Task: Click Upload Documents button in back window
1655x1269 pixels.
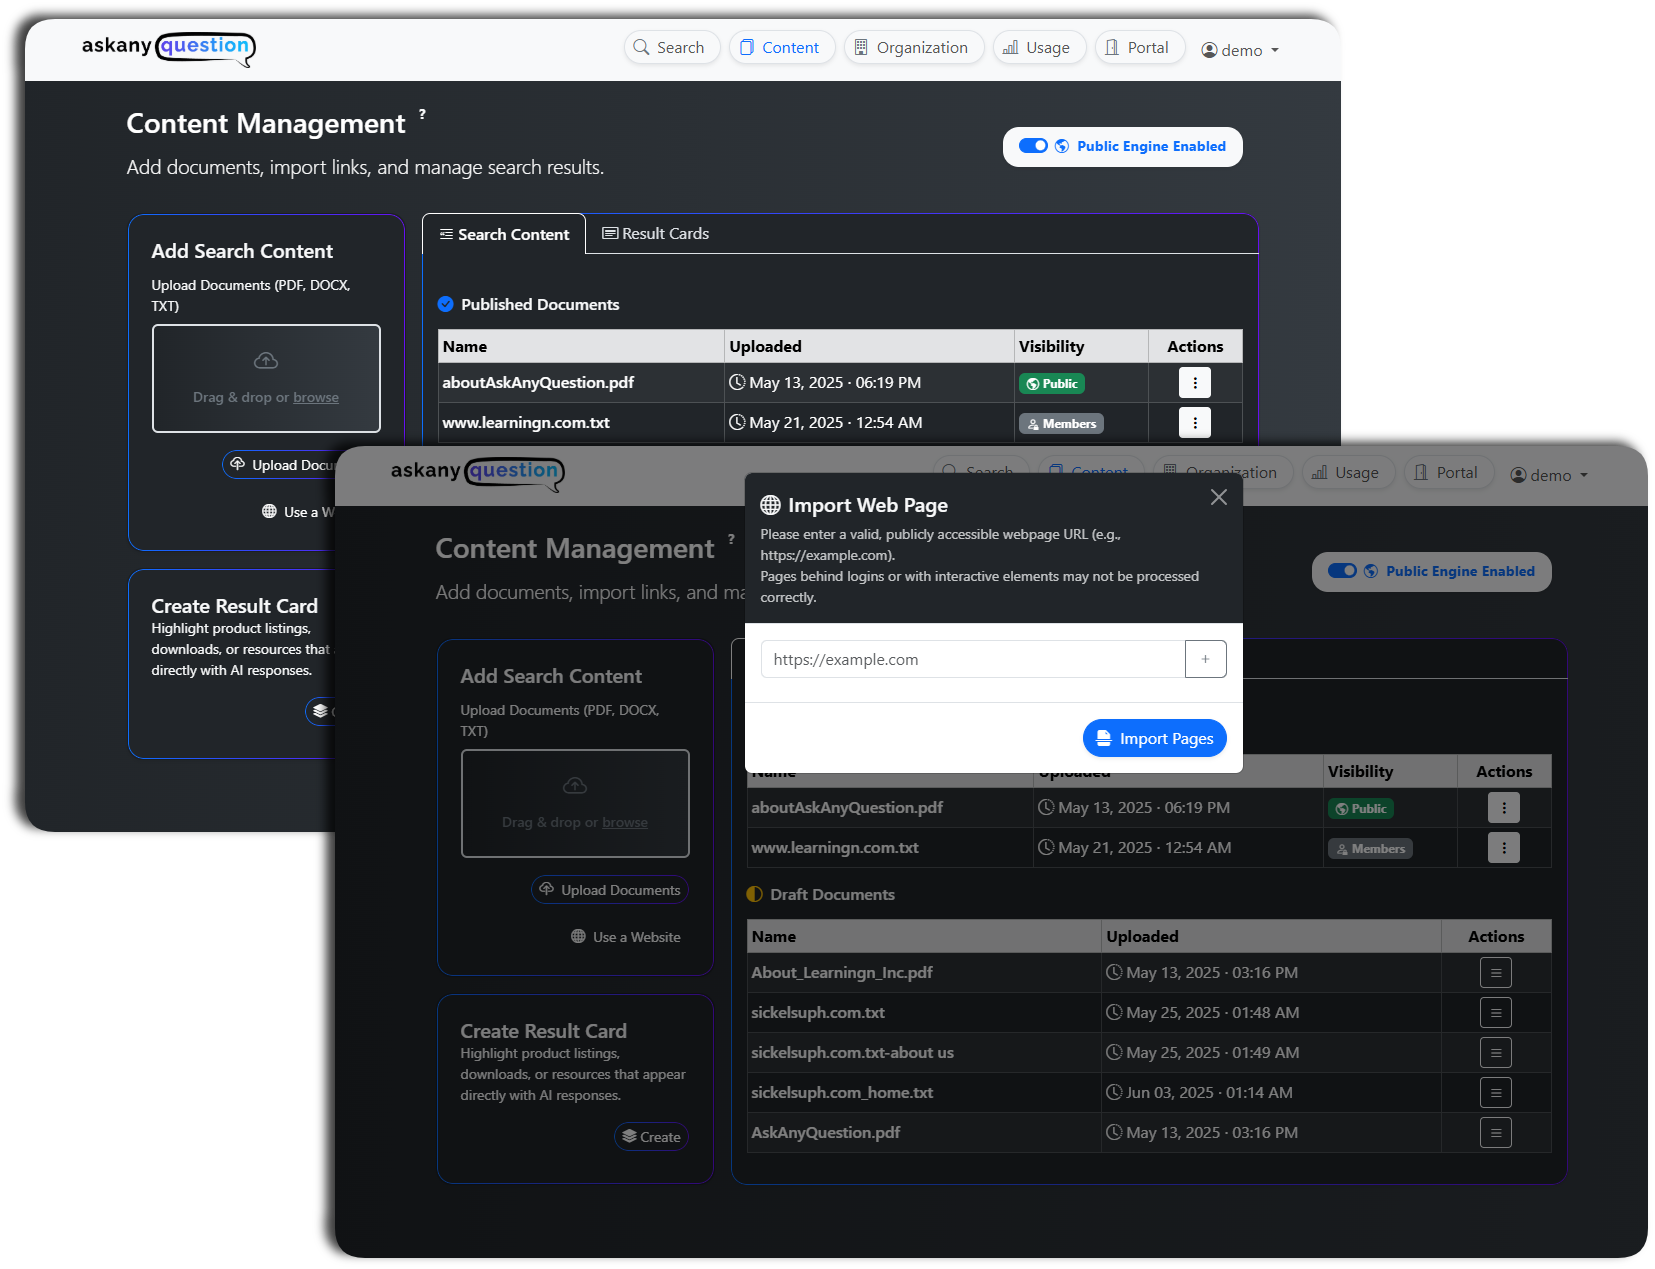Action: [279, 464]
